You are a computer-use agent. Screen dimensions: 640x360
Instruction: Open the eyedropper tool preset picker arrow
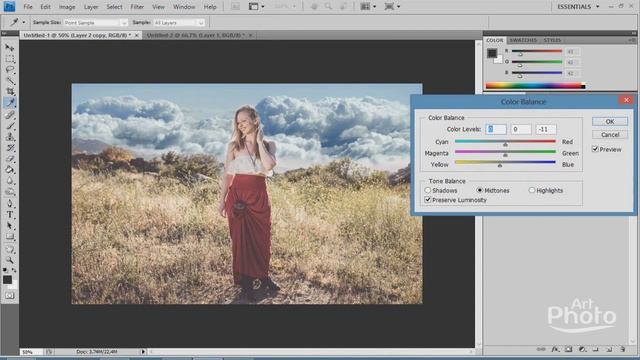tap(24, 22)
